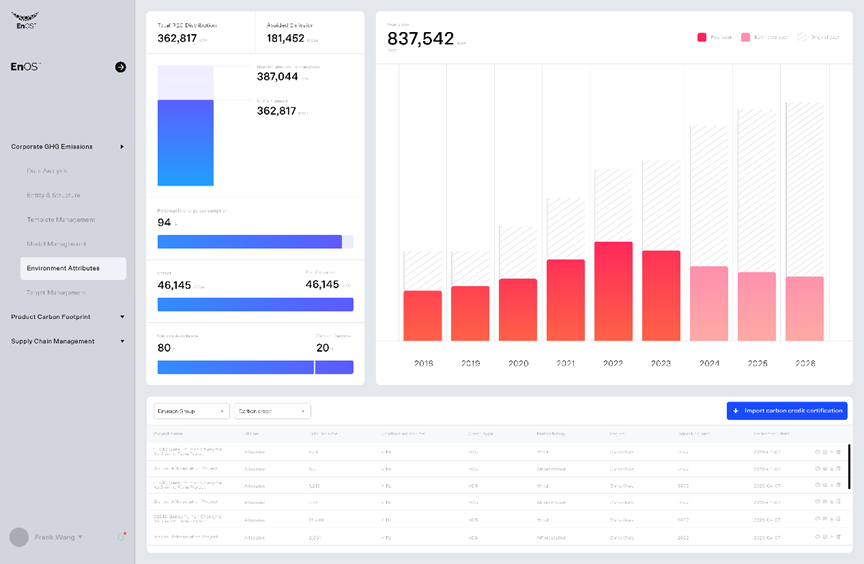Screen dimensions: 864x564
Task: Toggle the pink estimated cost legend swatch
Action: pyautogui.click(x=746, y=37)
